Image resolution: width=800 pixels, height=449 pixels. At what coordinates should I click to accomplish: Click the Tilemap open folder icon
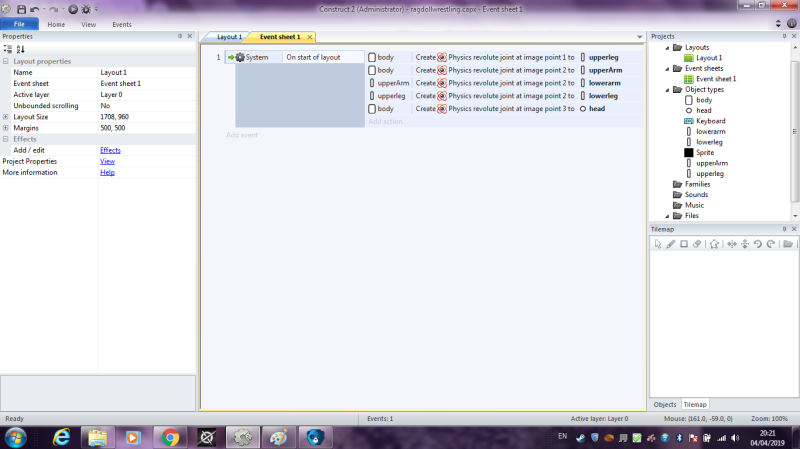pyautogui.click(x=788, y=244)
